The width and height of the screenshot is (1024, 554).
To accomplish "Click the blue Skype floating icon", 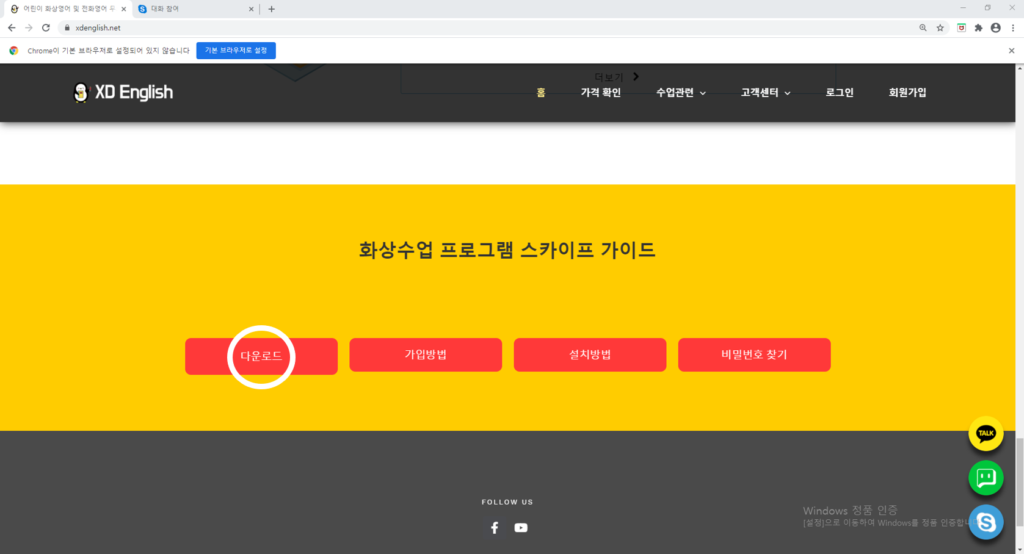I will 985,522.
